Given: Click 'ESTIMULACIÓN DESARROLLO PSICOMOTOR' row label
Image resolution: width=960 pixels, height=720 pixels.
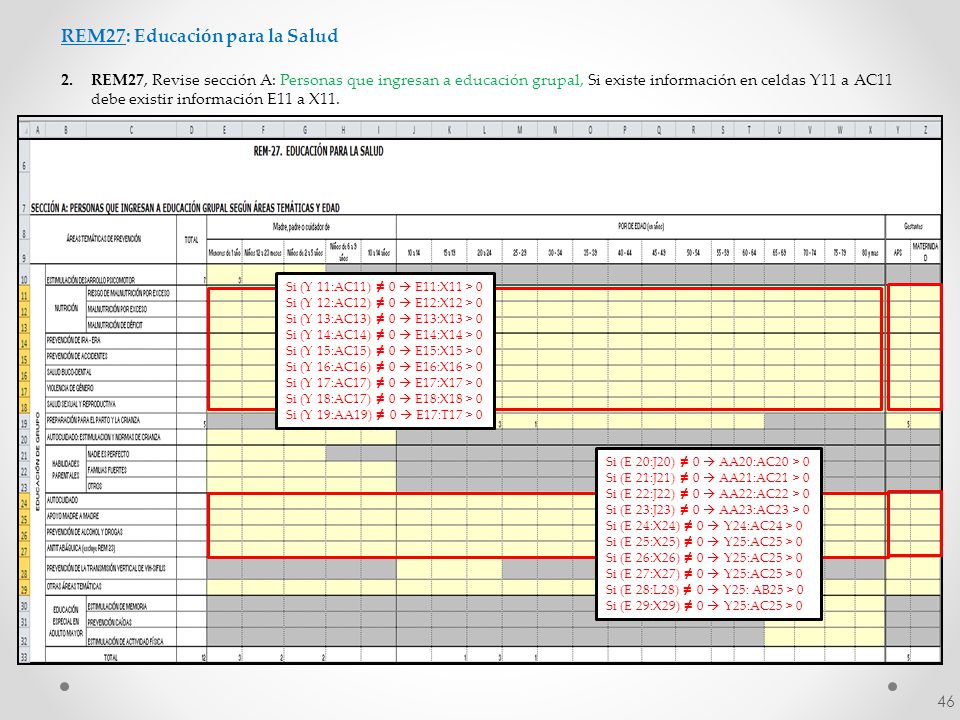Looking at the screenshot, I should pos(91,280).
